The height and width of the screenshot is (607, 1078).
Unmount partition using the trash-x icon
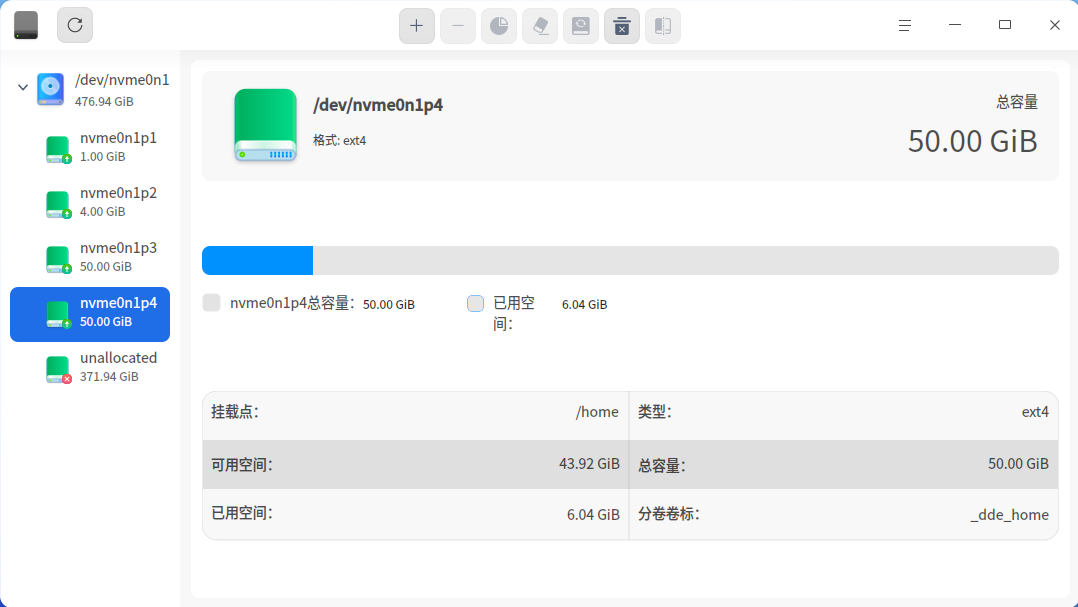coord(622,26)
